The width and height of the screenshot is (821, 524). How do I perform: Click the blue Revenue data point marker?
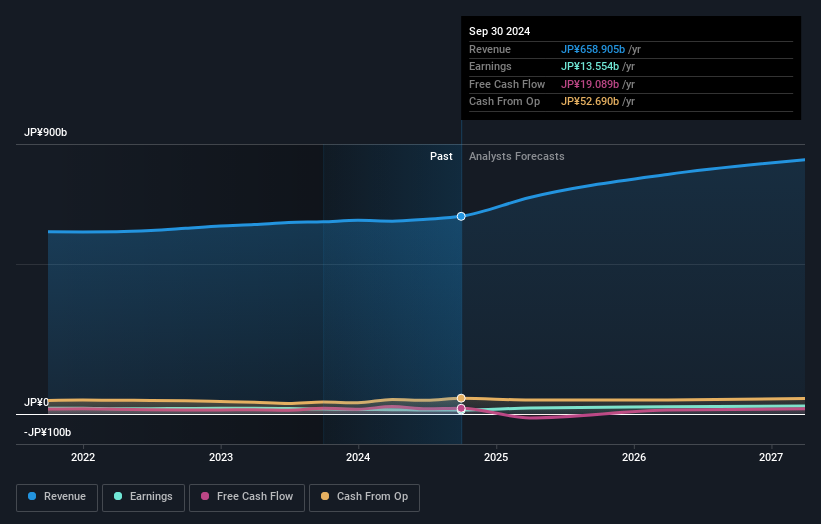tap(461, 216)
